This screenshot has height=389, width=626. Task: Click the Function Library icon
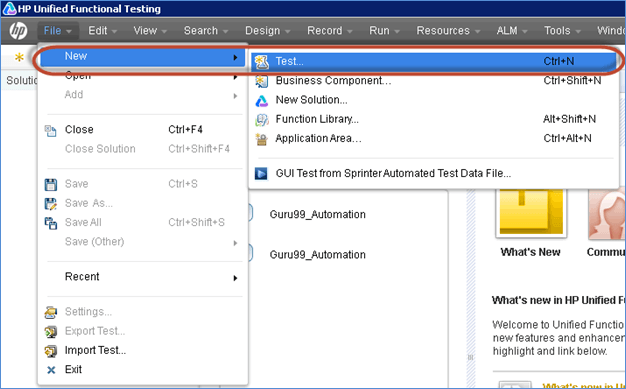262,119
